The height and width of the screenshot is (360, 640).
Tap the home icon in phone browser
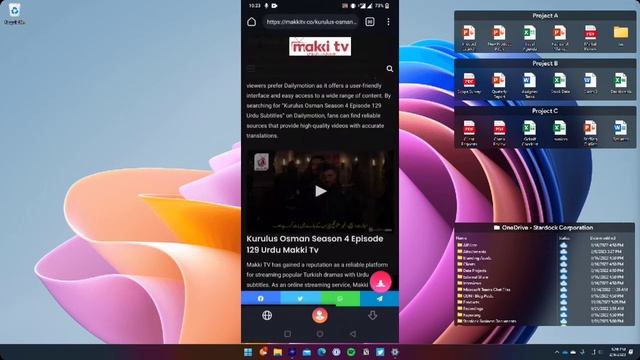point(251,22)
